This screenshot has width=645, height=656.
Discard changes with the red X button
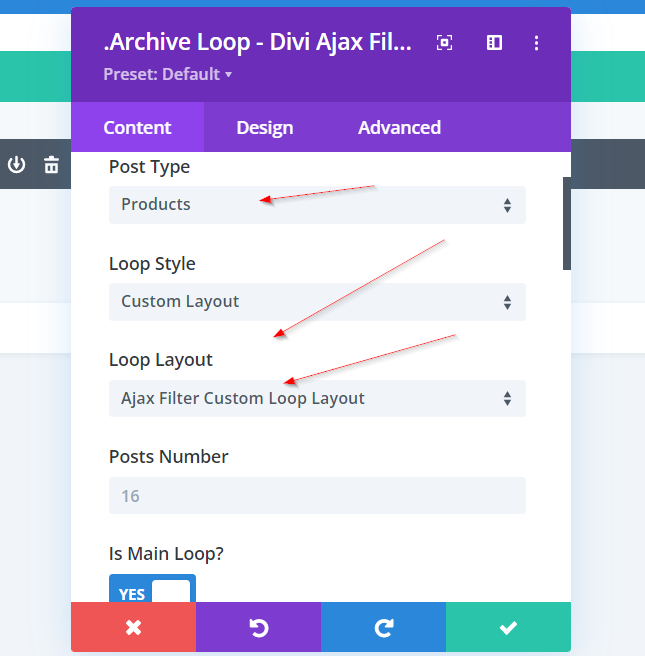pyautogui.click(x=133, y=627)
